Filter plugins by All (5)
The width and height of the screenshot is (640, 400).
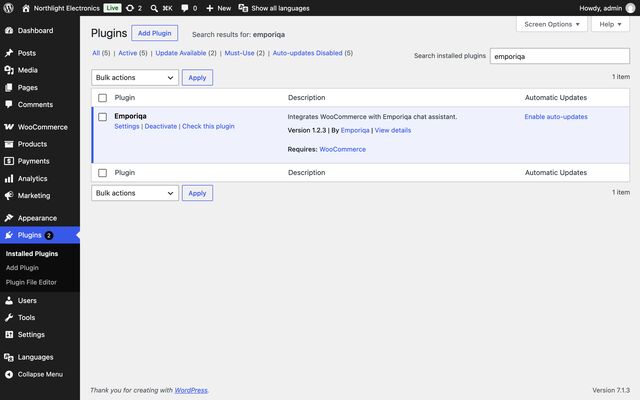pos(101,53)
